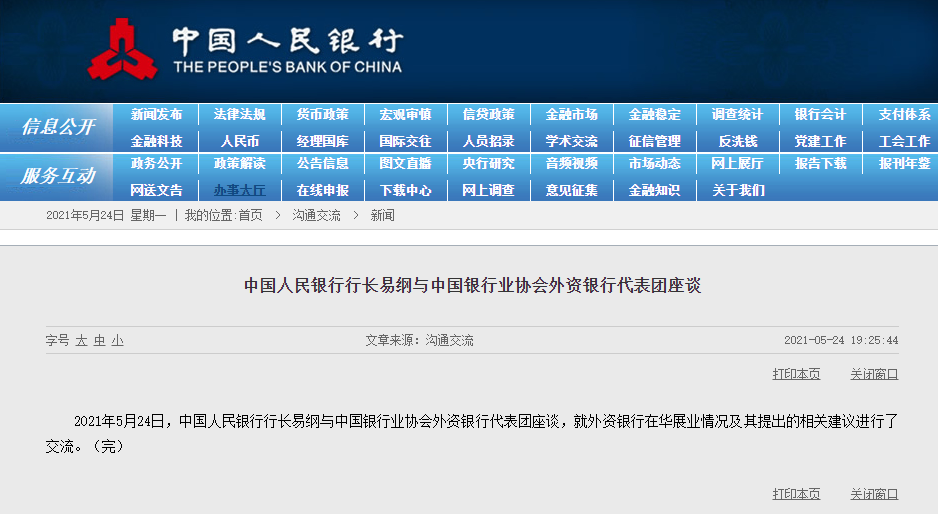Set font size to large (大)
Image resolution: width=938 pixels, height=514 pixels.
click(x=81, y=340)
